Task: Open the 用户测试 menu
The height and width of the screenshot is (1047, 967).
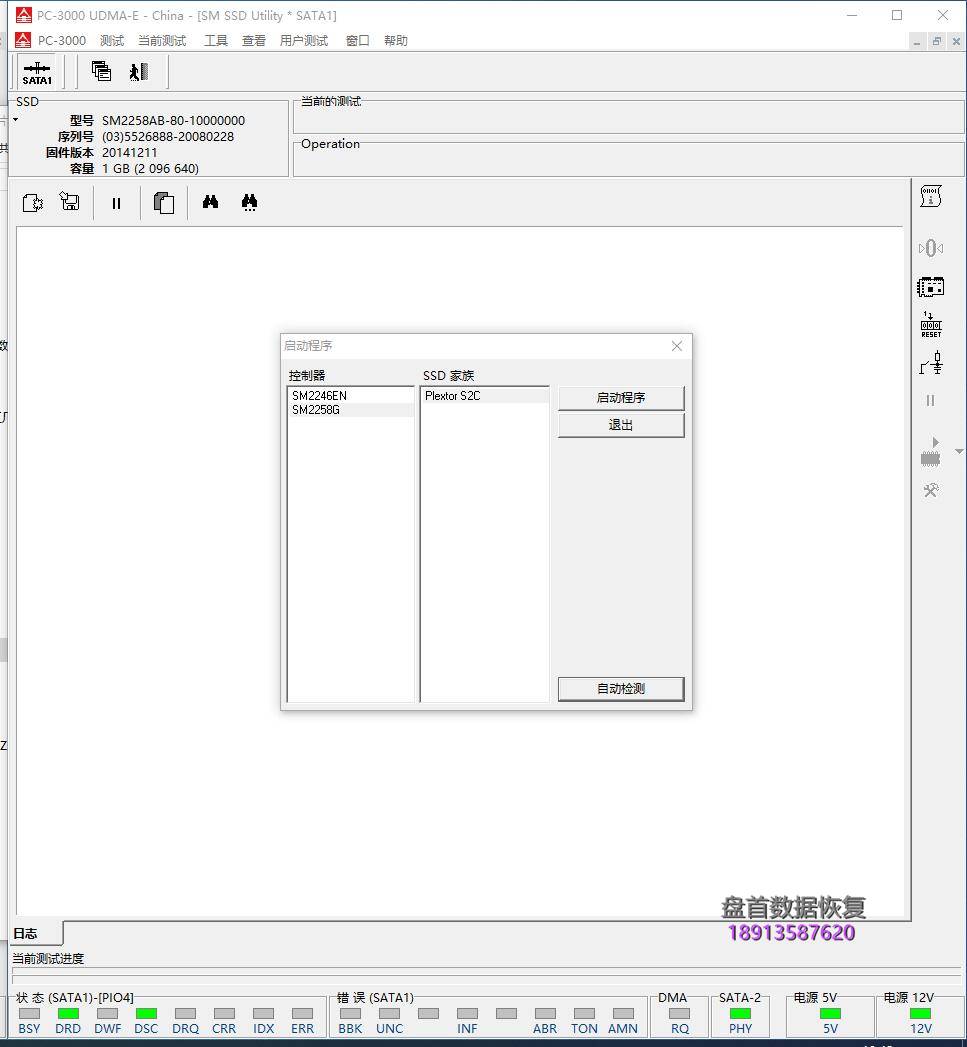Action: [x=304, y=41]
